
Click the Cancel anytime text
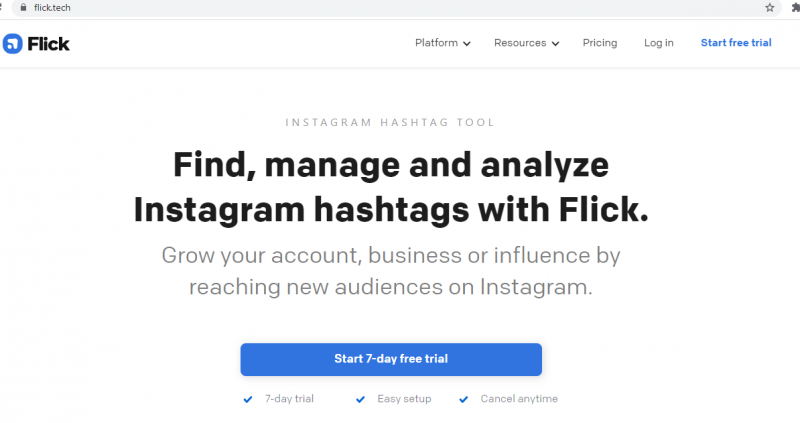pos(519,399)
